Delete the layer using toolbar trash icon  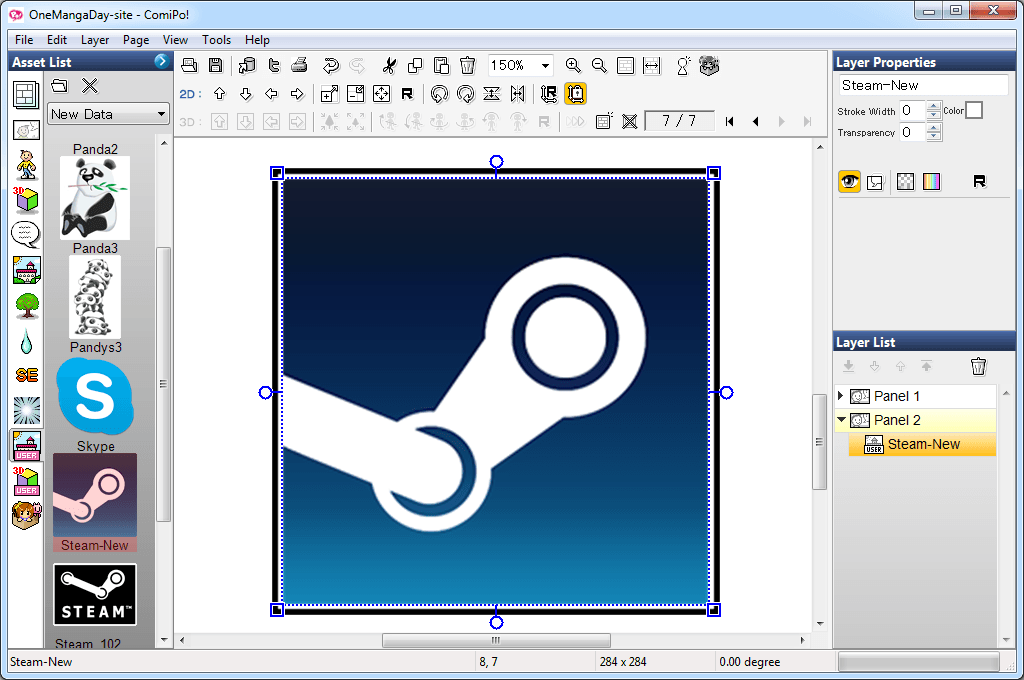coord(468,65)
